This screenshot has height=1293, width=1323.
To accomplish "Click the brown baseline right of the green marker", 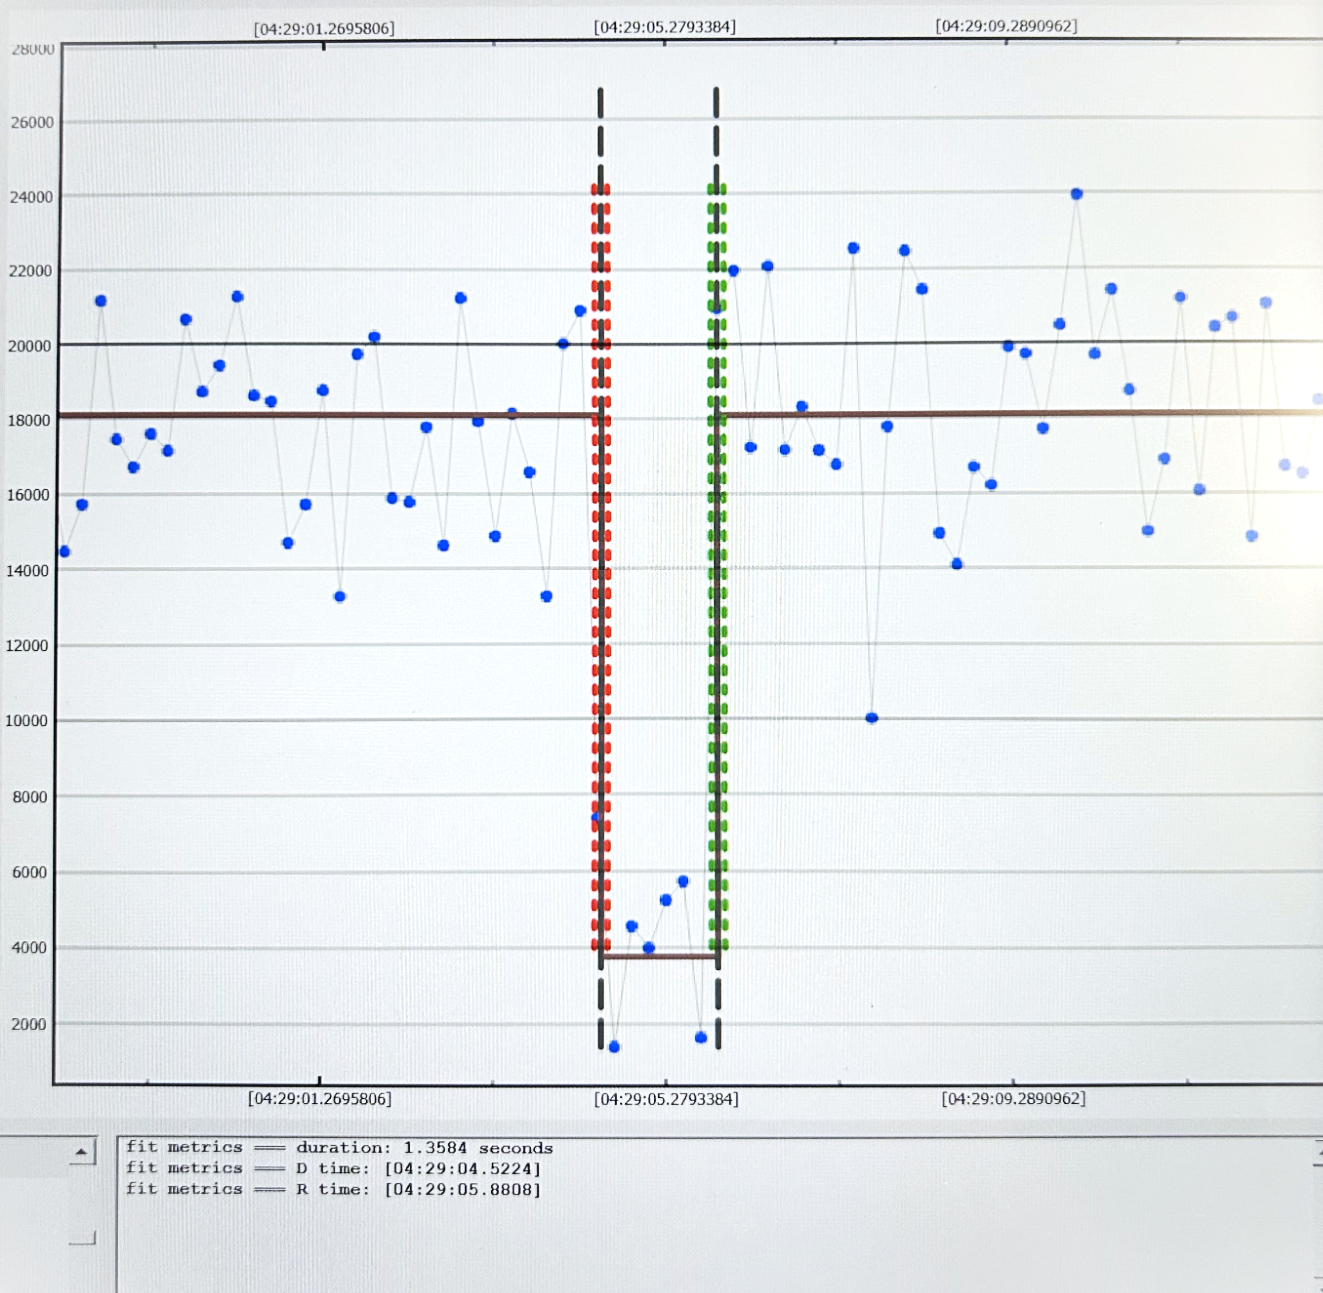I will [x=1021, y=413].
